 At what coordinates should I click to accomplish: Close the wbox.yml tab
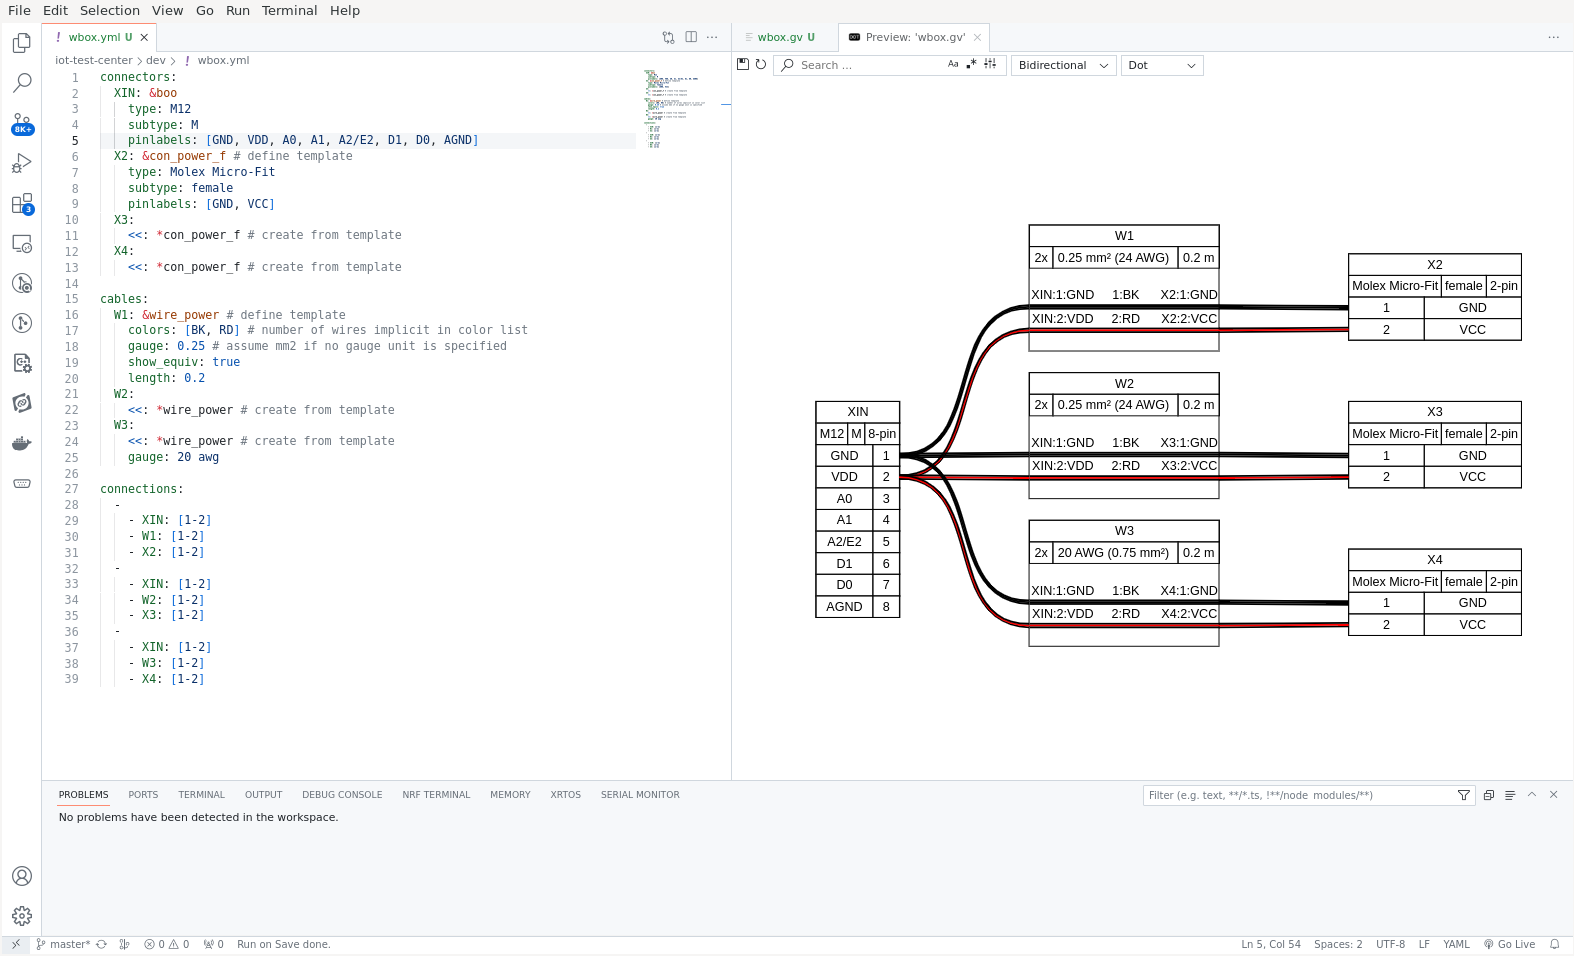(x=144, y=37)
